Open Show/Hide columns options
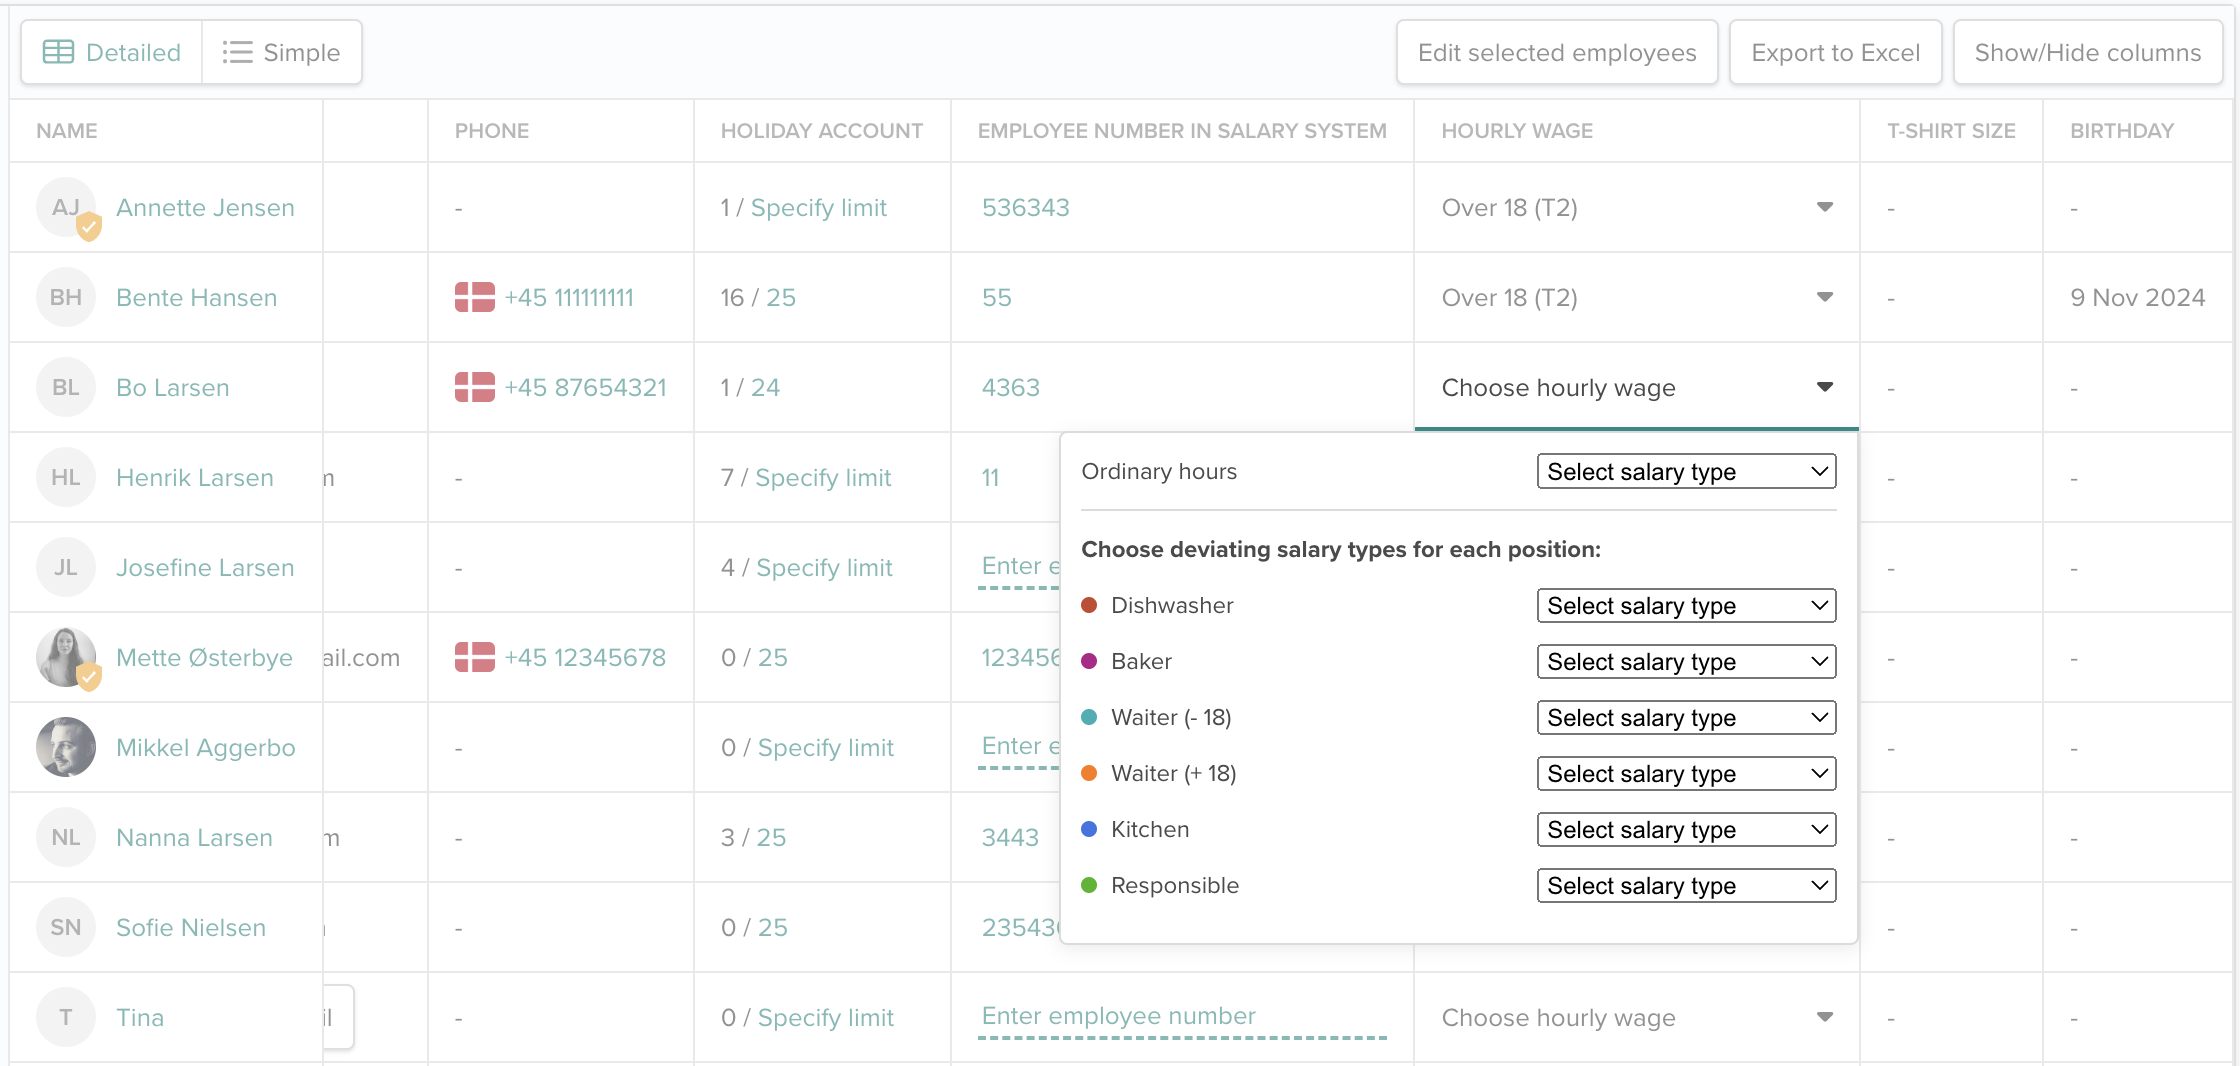 click(2087, 52)
